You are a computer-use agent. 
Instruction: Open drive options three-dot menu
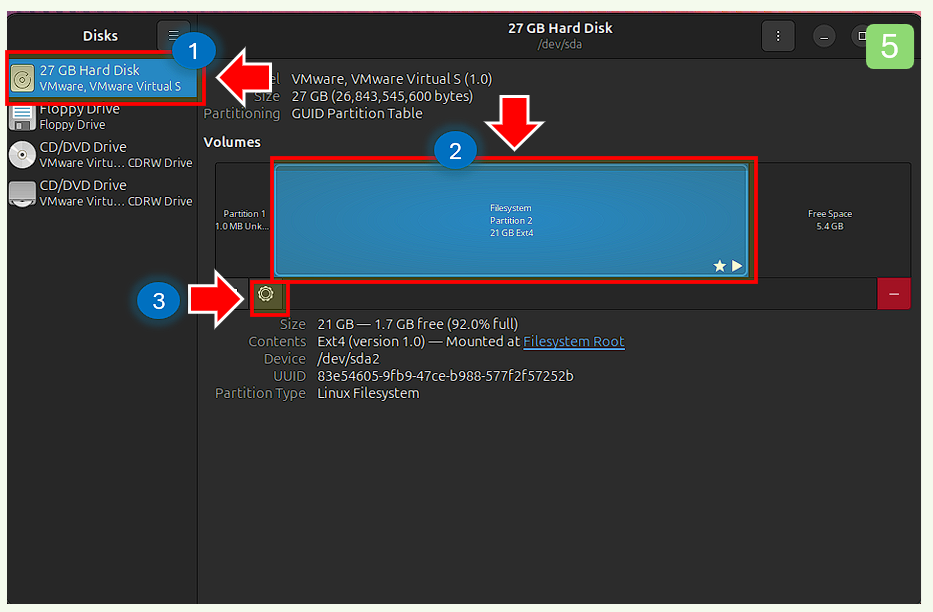[778, 36]
